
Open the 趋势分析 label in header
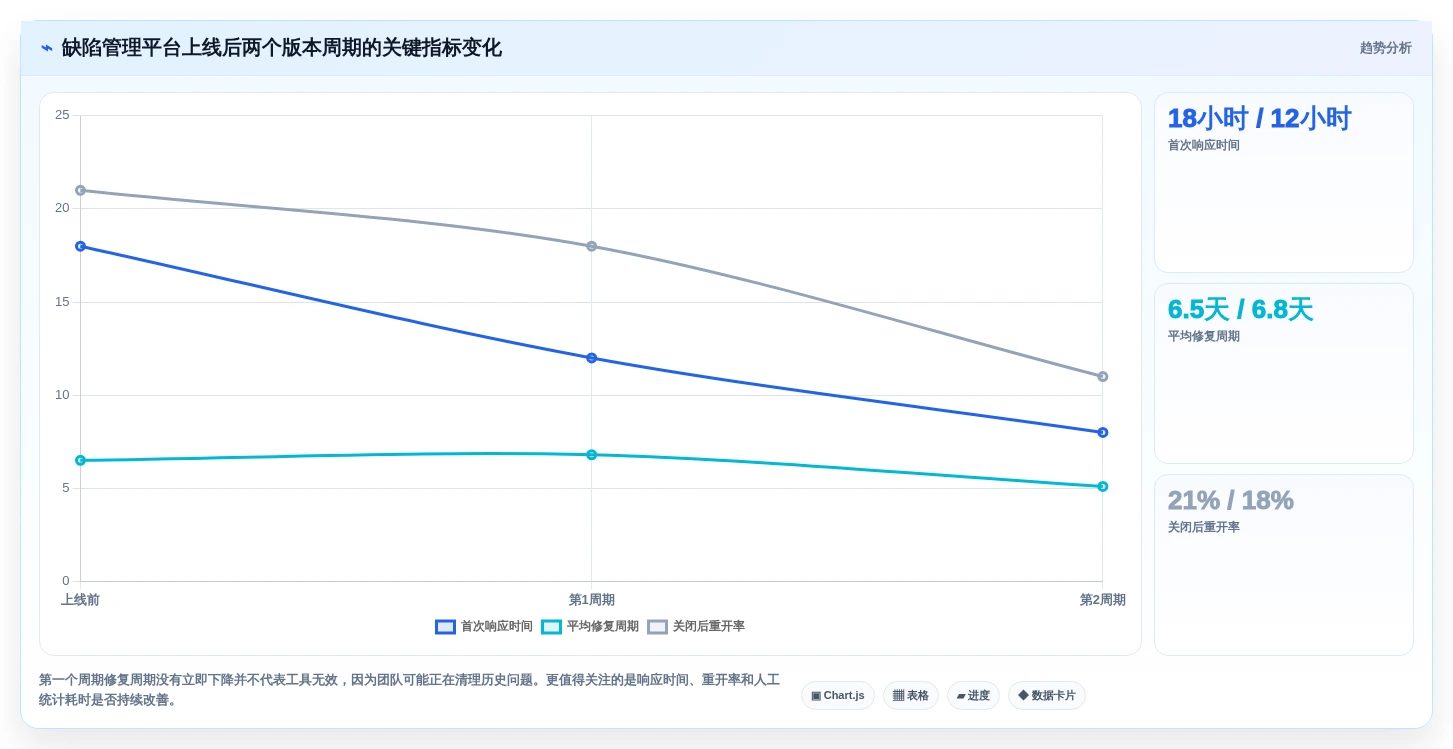coord(1385,48)
